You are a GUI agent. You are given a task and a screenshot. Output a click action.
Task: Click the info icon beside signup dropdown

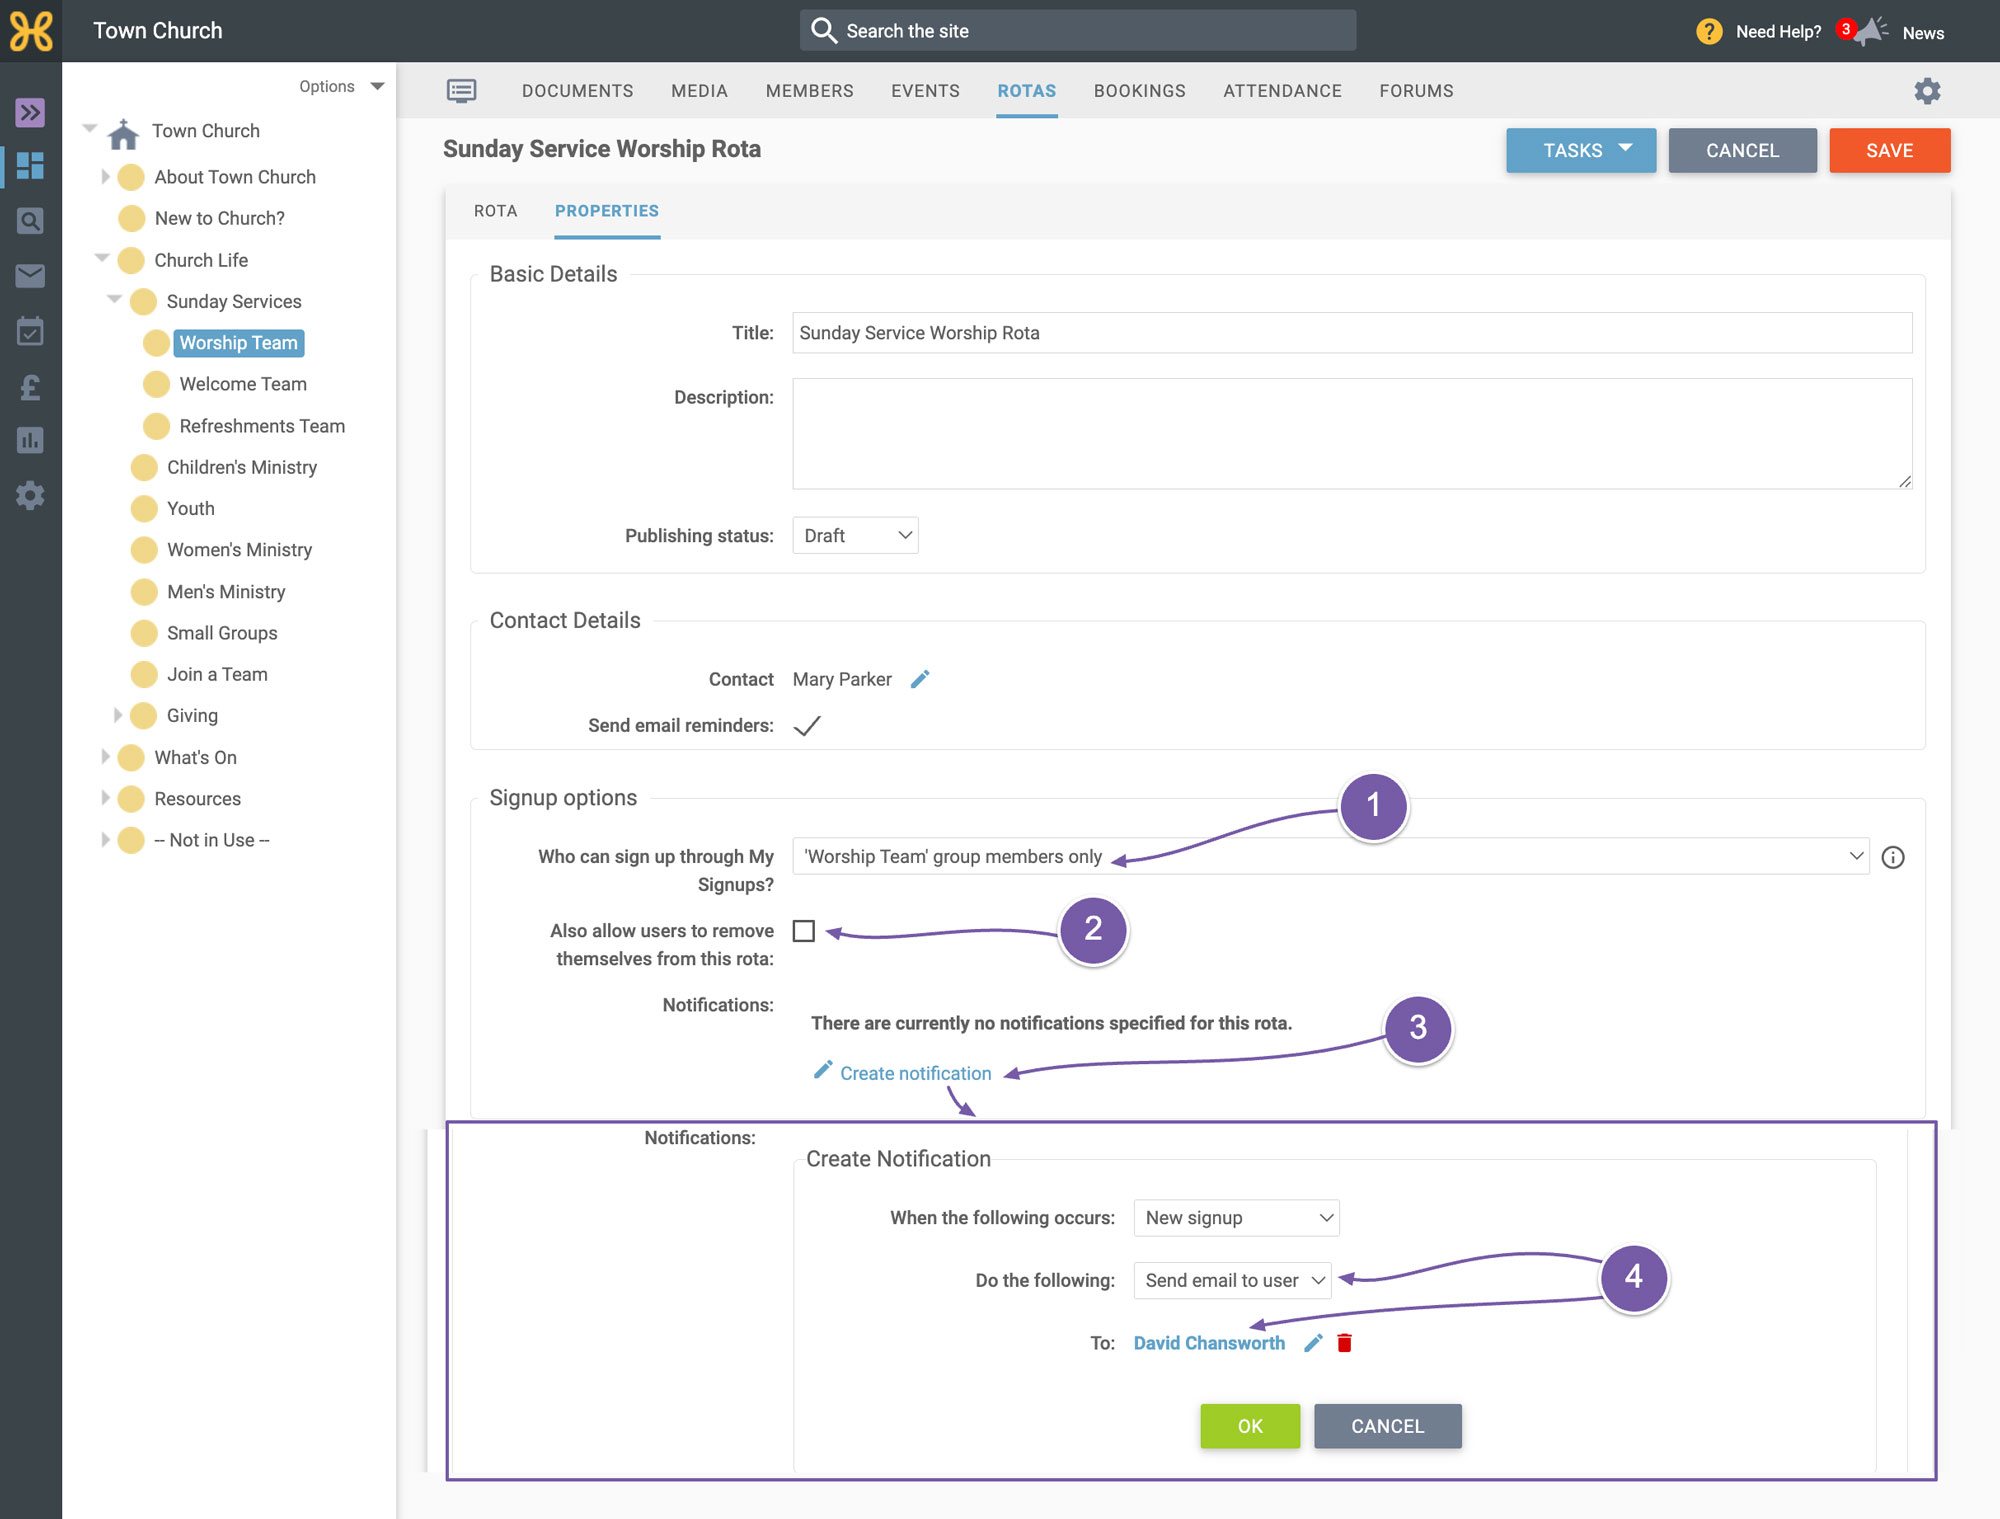pos(1893,857)
